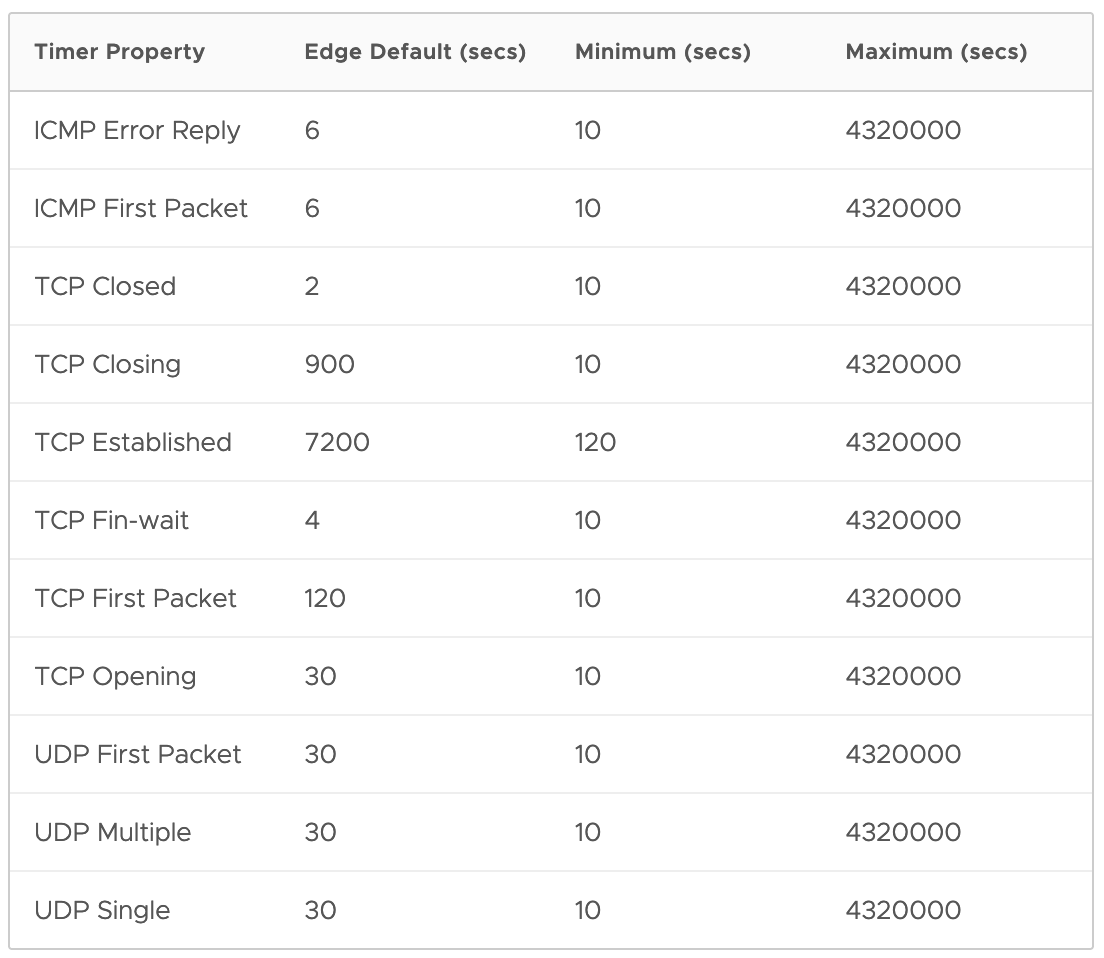The width and height of the screenshot is (1104, 958).
Task: Select the UDP First Packet row label
Action: coord(138,755)
